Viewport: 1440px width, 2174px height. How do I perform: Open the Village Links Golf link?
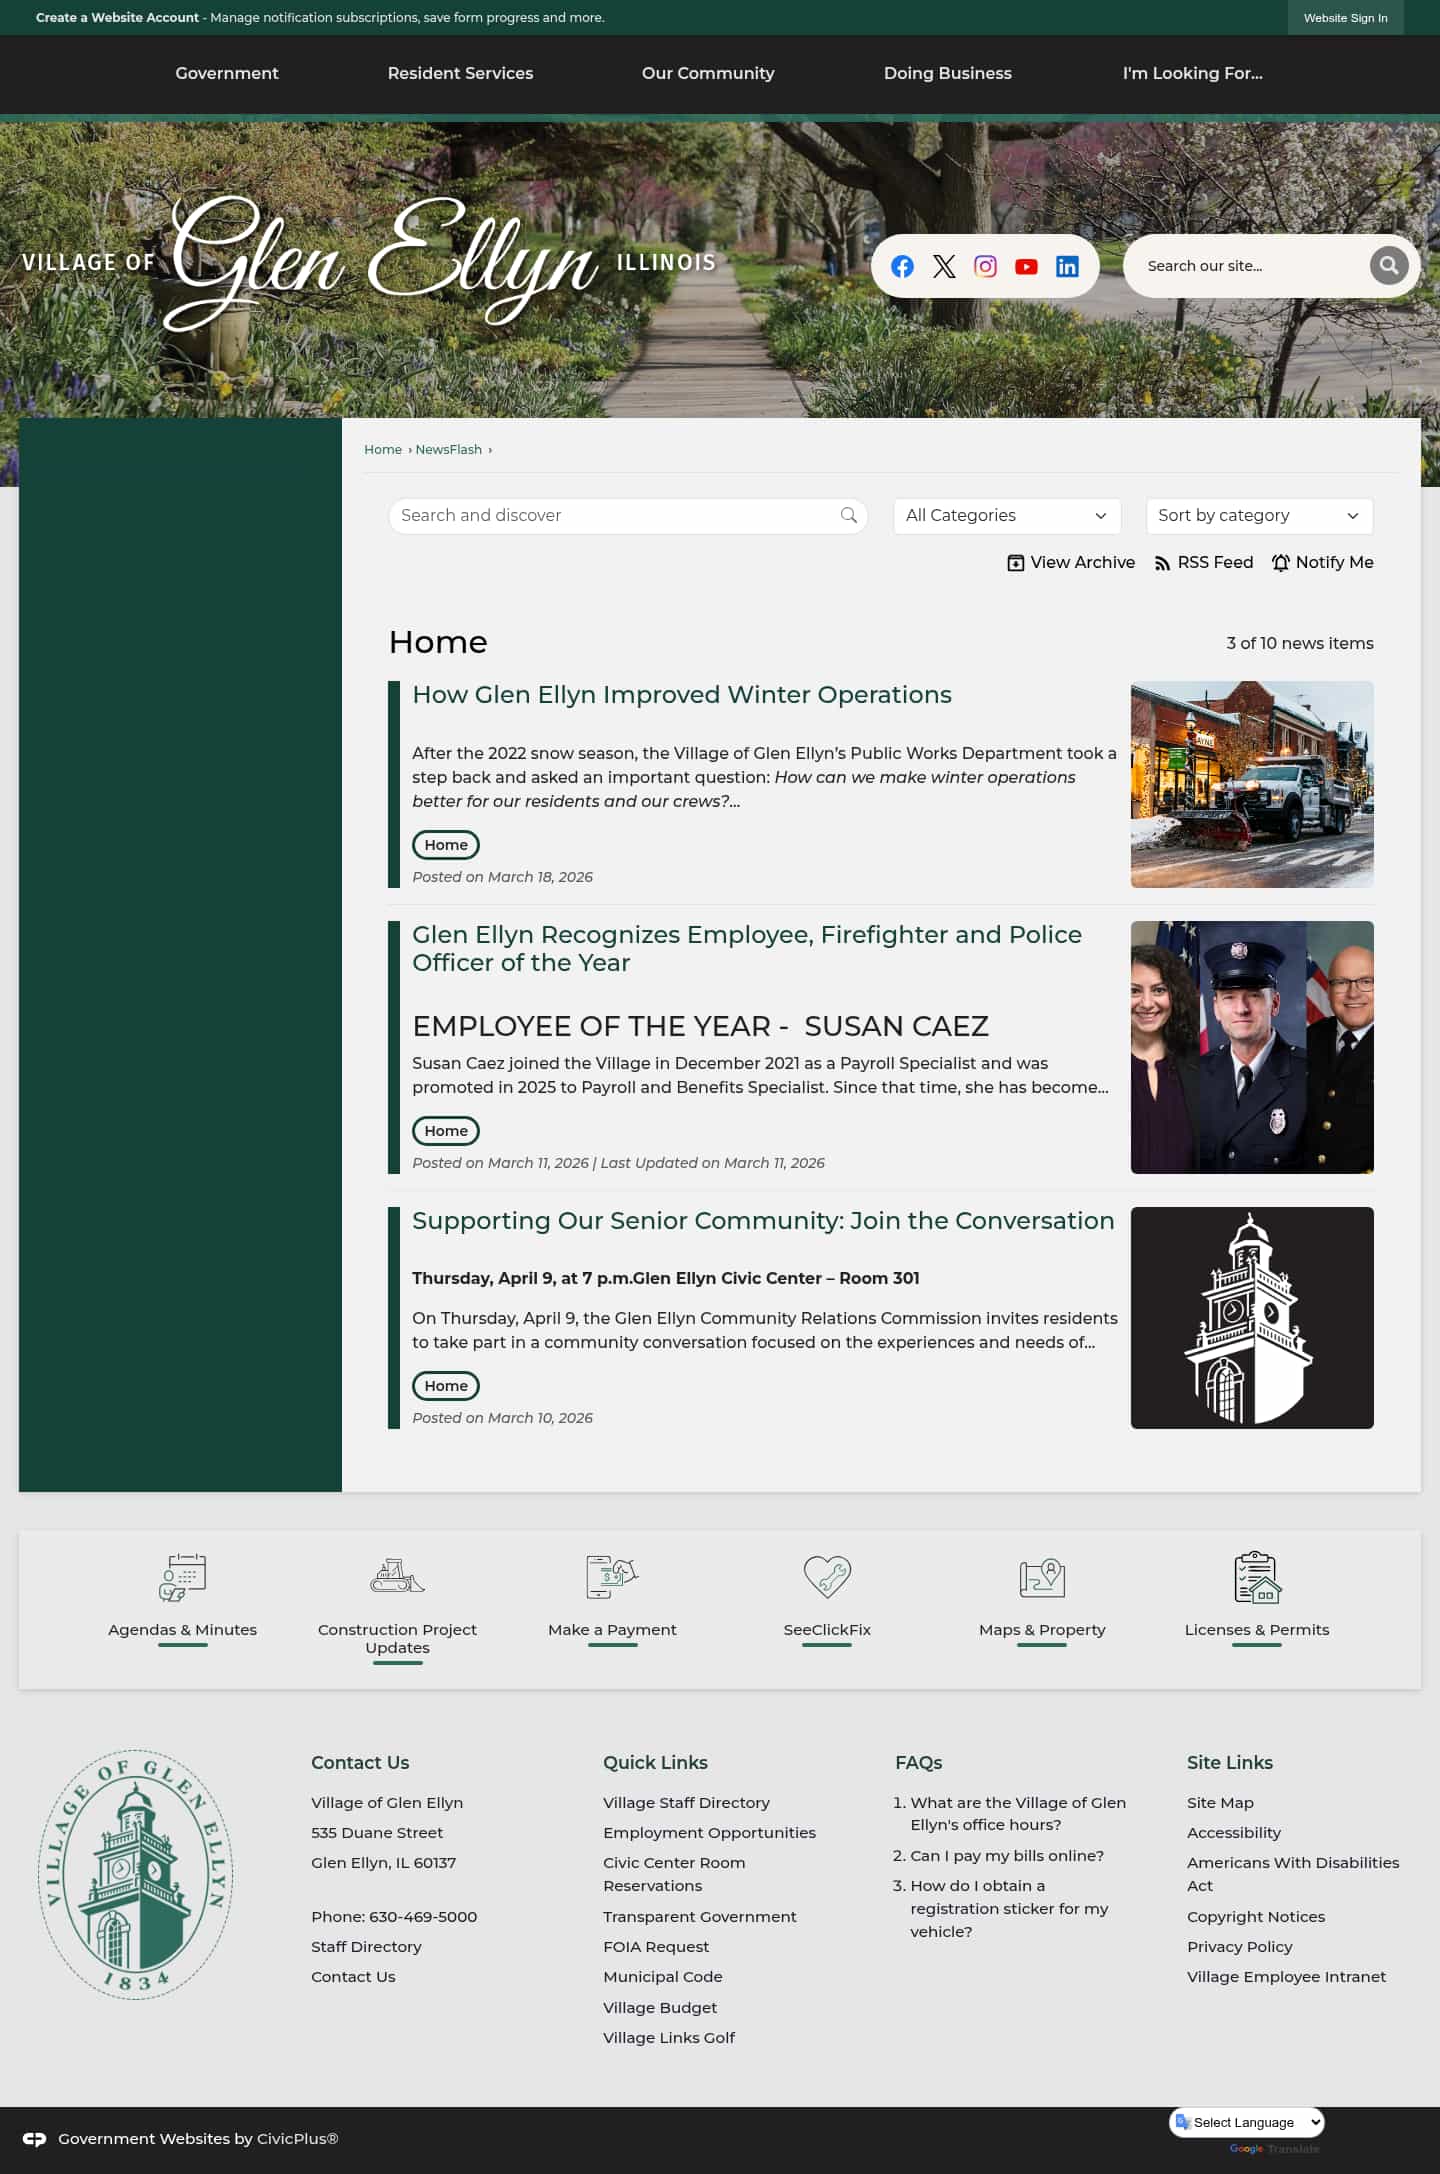pos(669,2038)
